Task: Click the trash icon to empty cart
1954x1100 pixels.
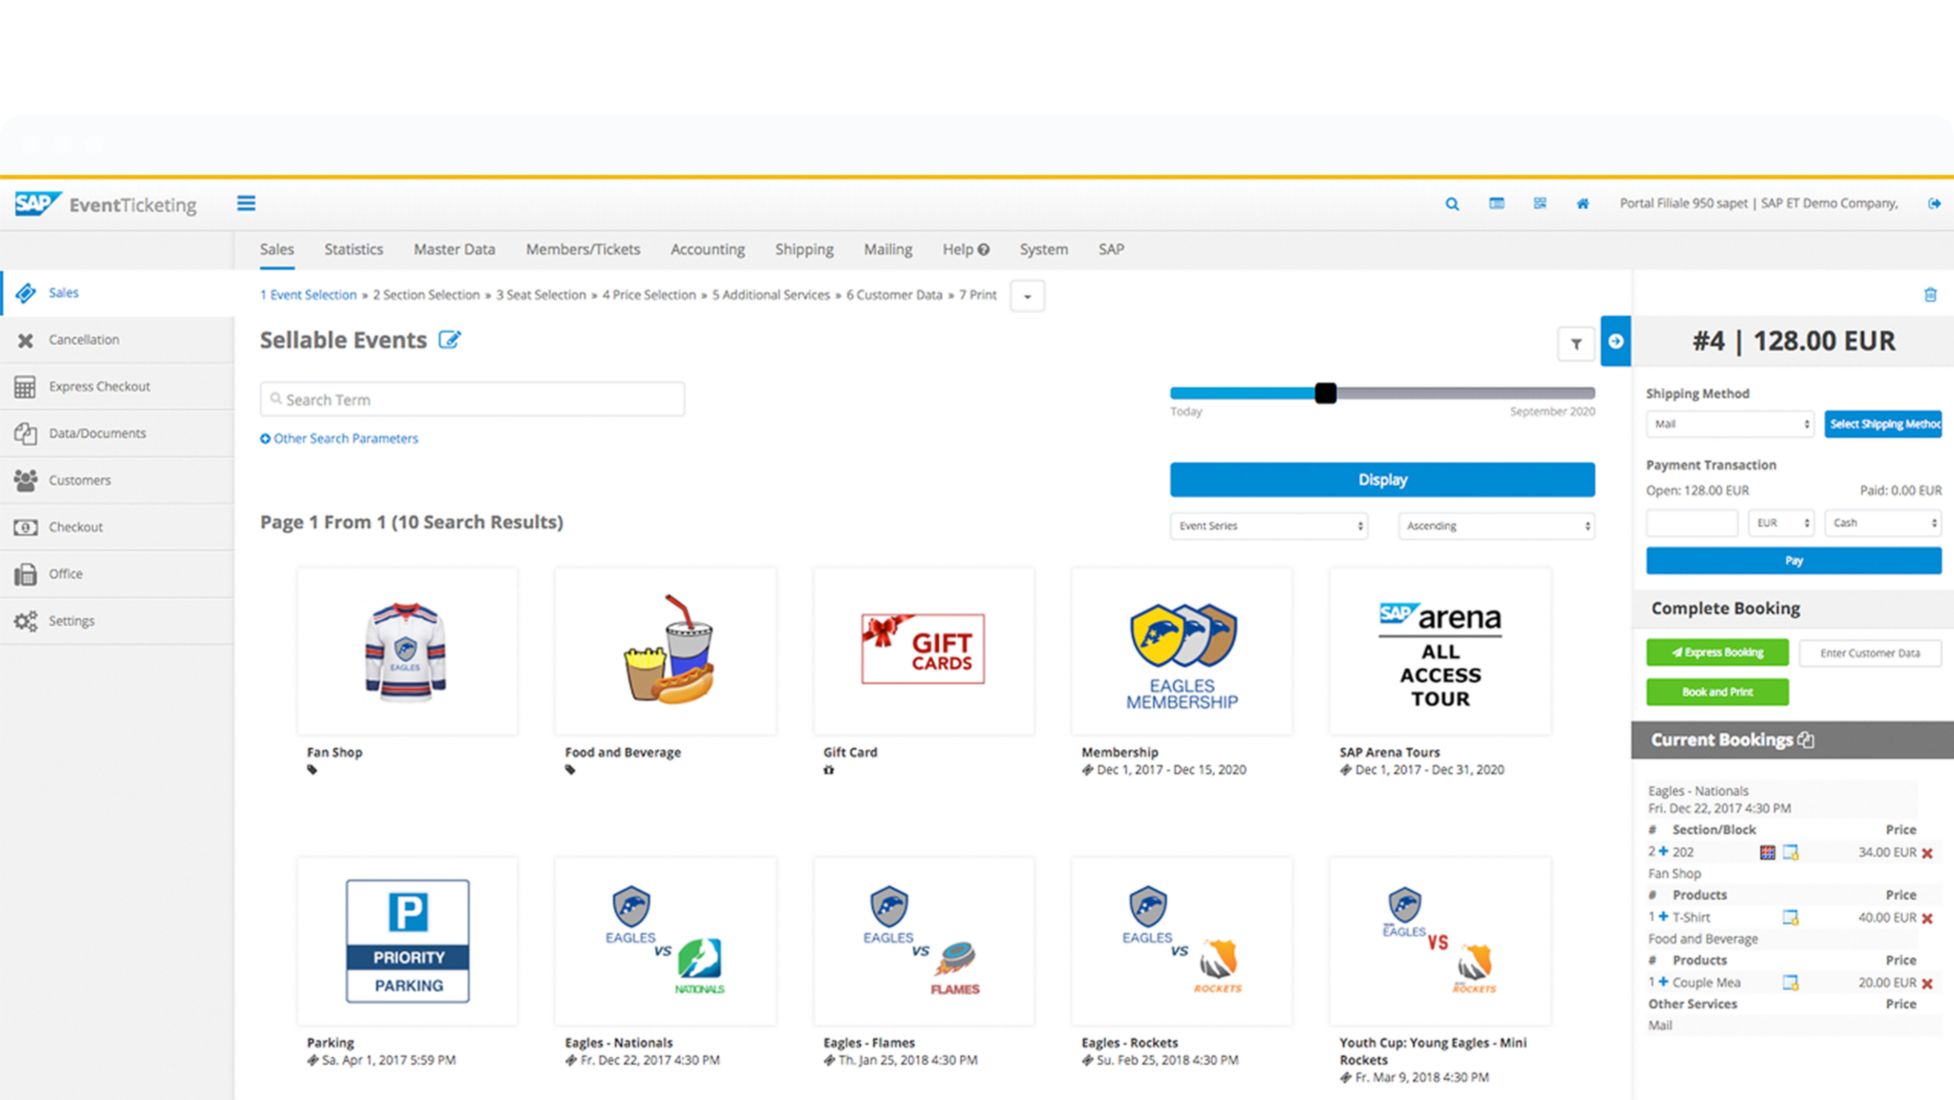Action: [x=1930, y=295]
